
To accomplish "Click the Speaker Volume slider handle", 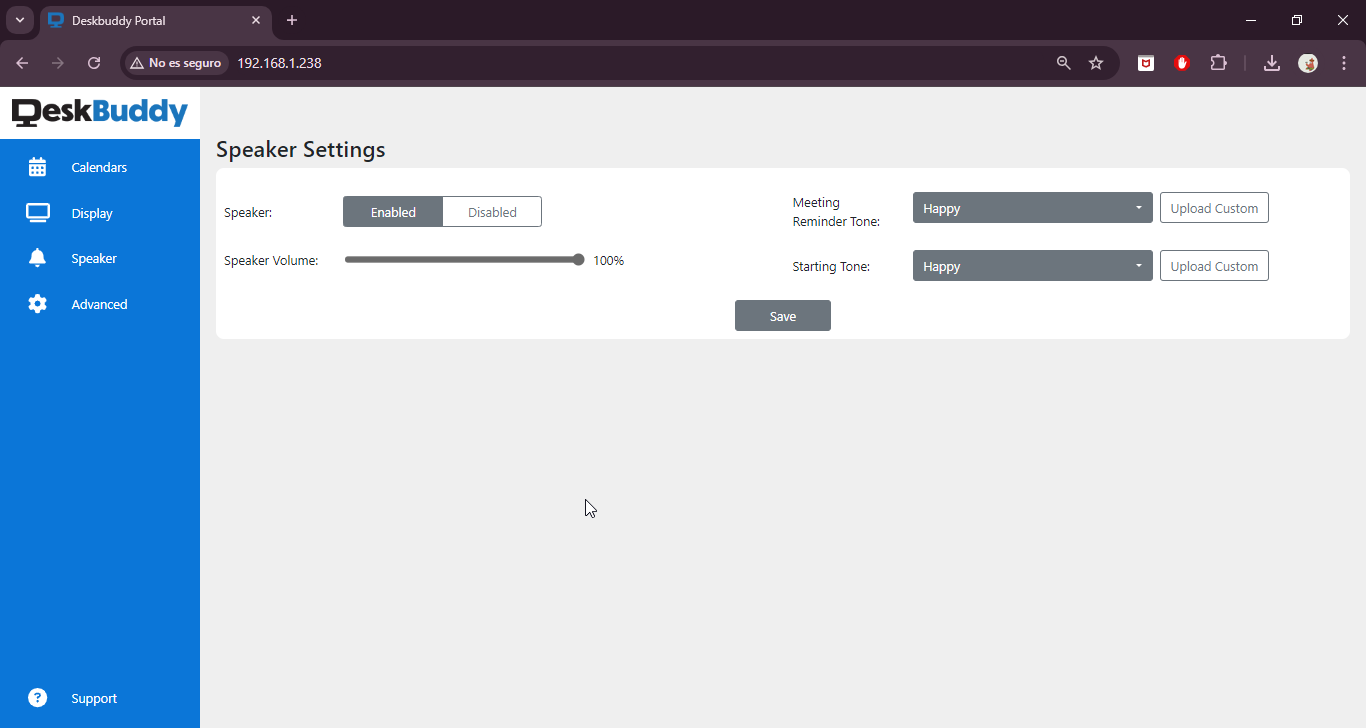I will (x=579, y=260).
